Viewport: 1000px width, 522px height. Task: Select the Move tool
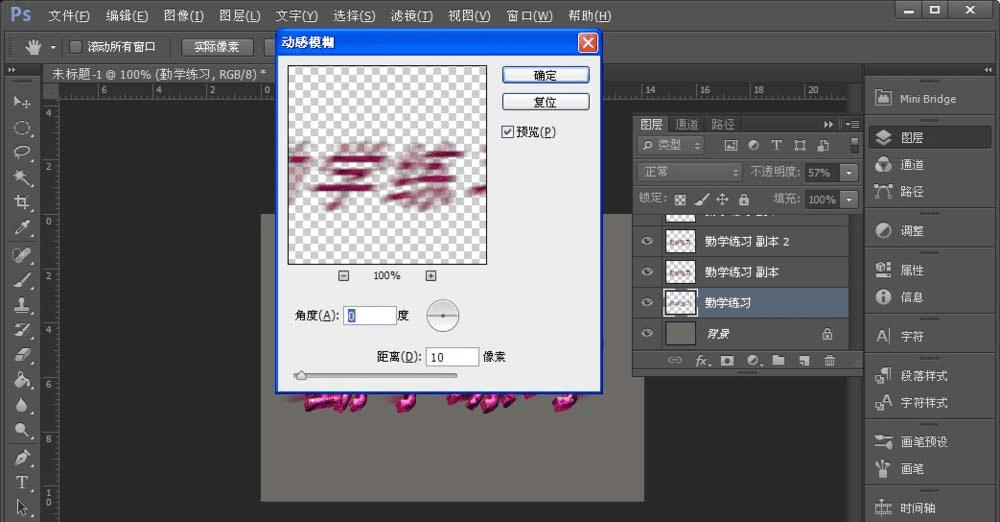22,102
